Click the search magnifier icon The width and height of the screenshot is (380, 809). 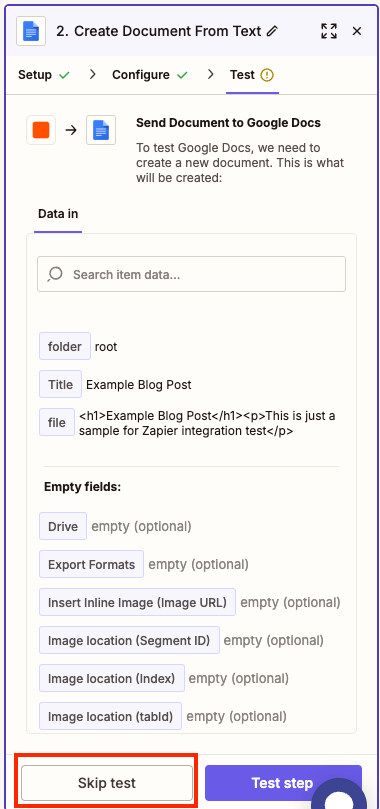[x=55, y=274]
